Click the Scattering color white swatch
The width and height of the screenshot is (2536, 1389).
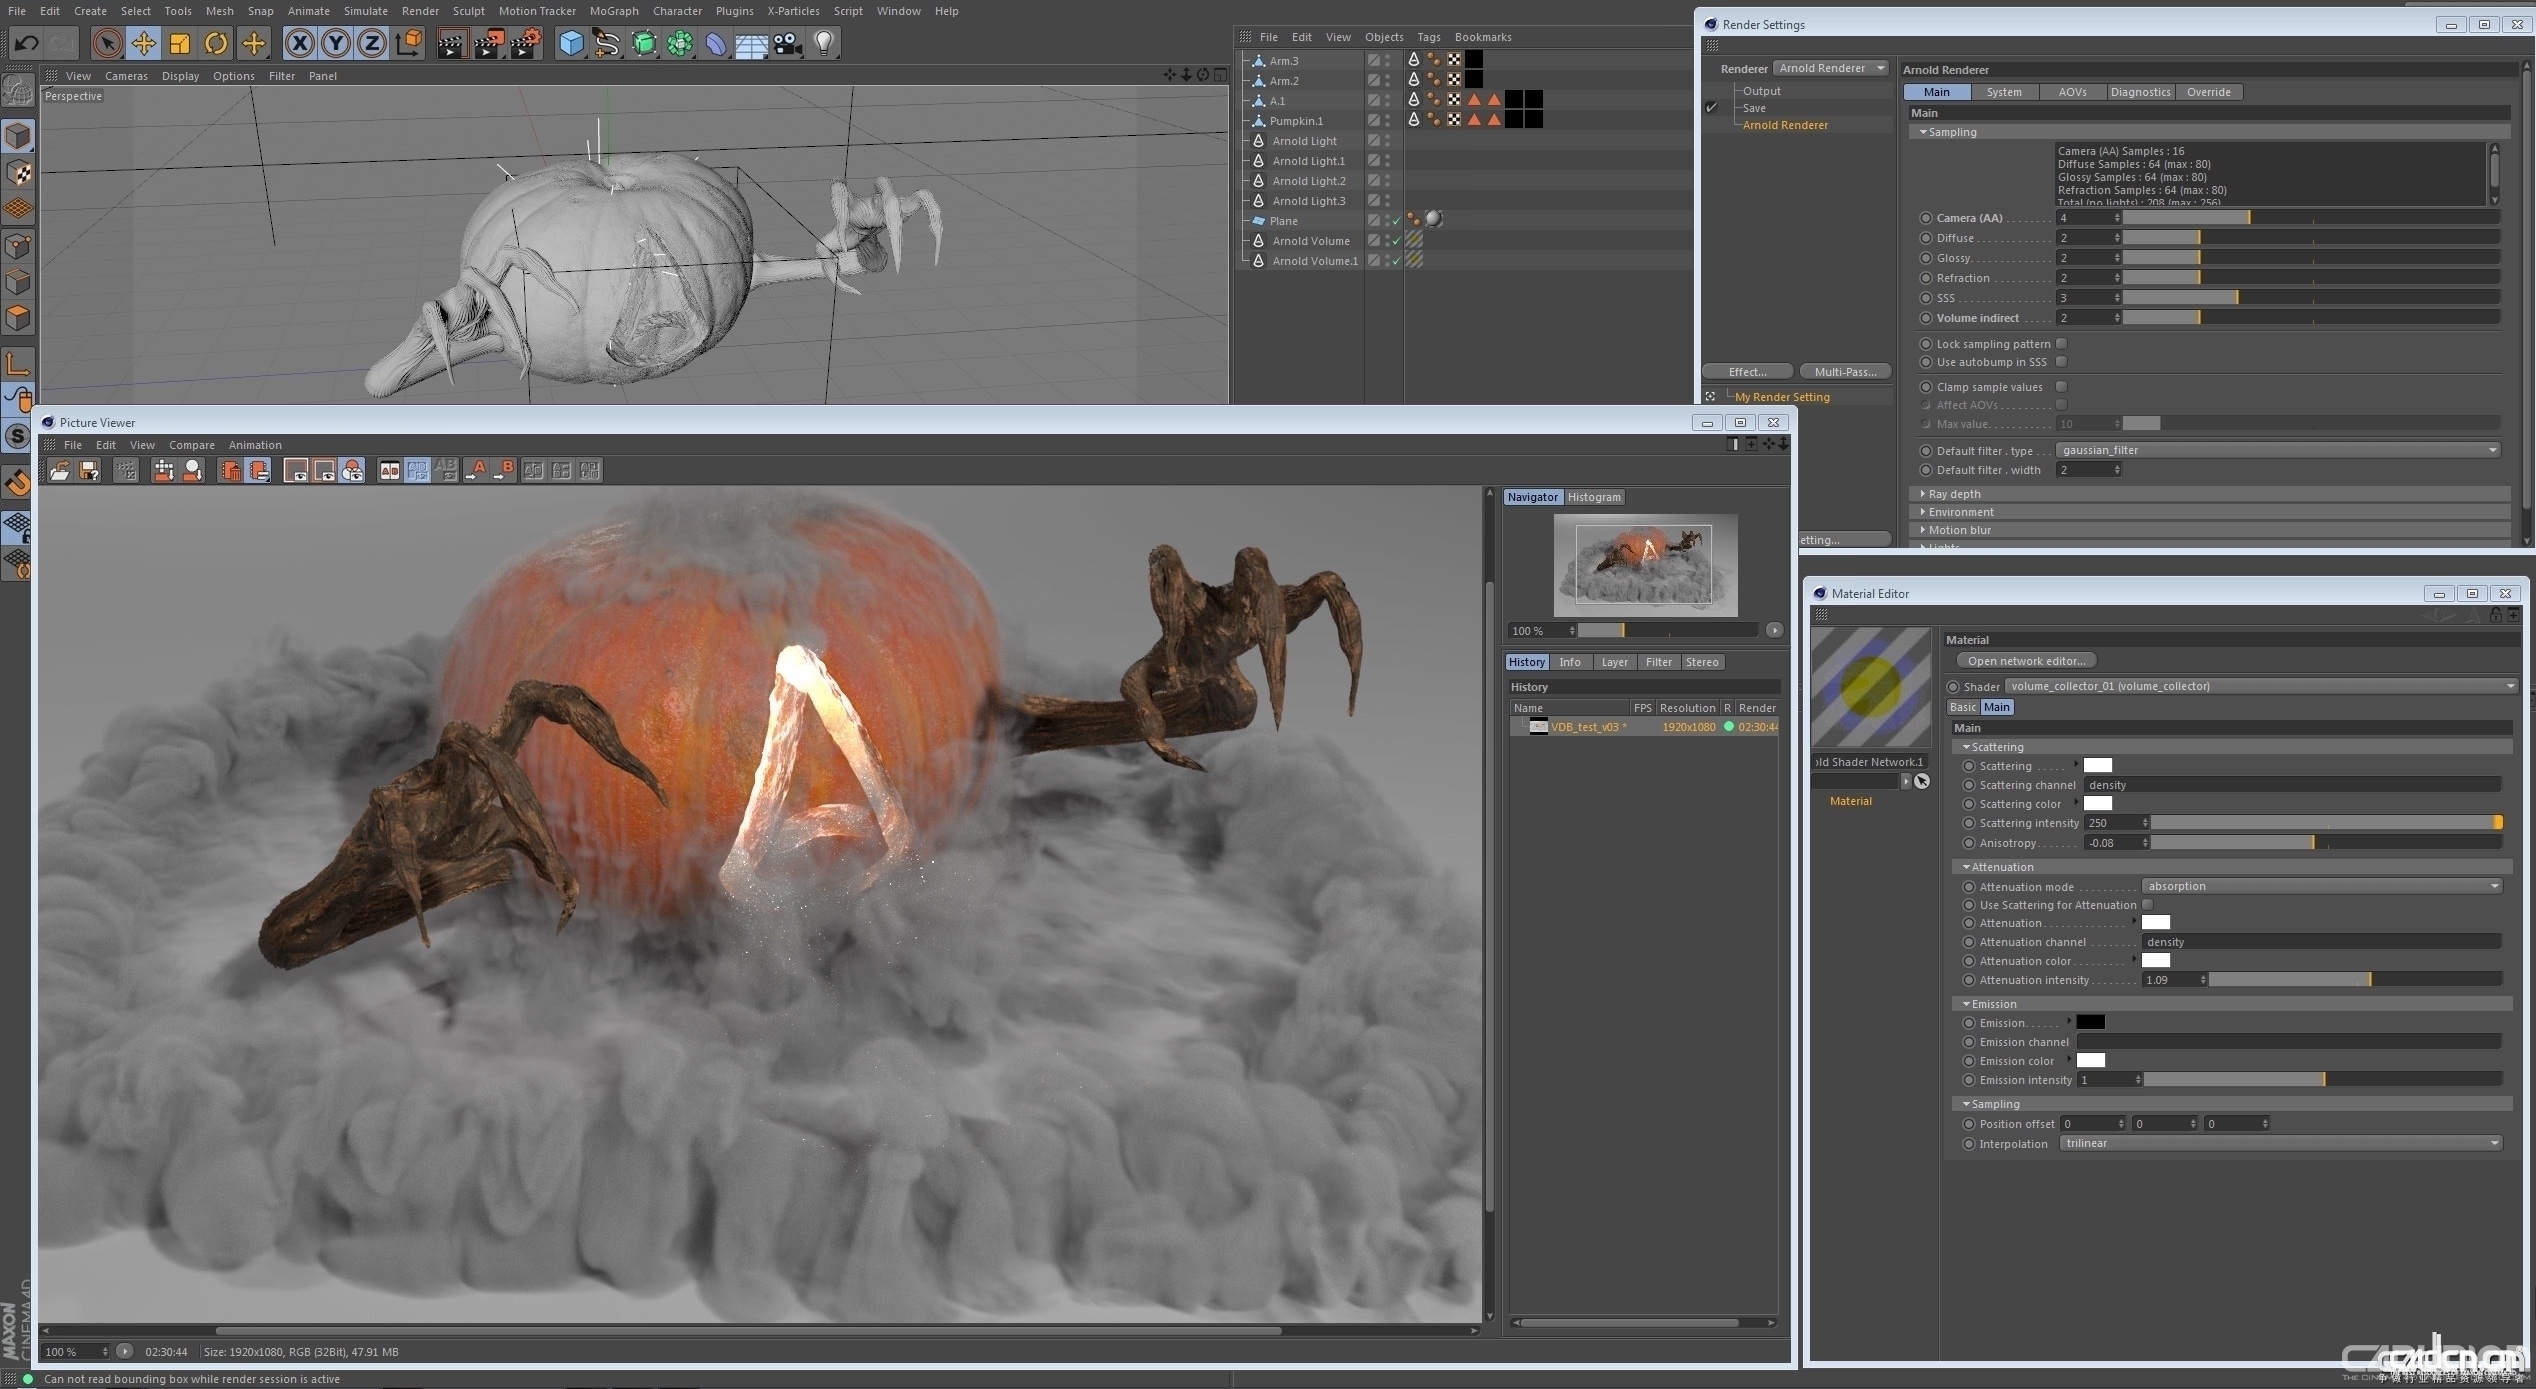click(x=2097, y=804)
